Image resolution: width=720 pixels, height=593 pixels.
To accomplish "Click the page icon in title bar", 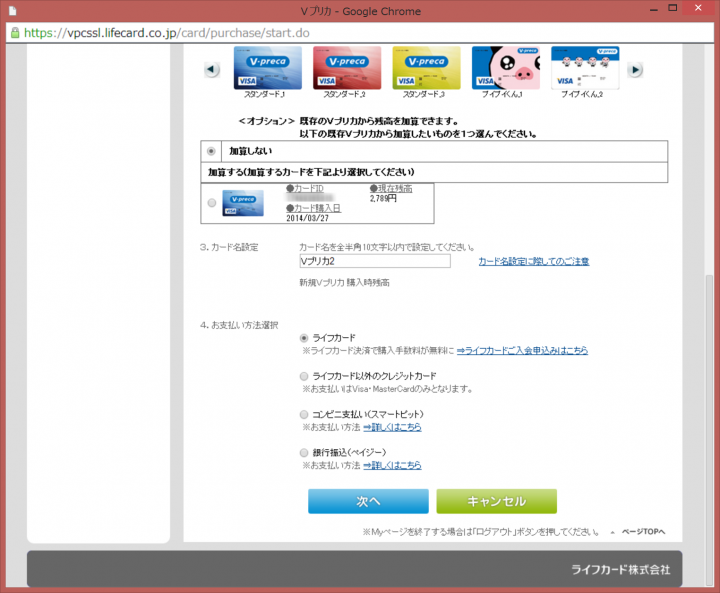I will (x=12, y=11).
